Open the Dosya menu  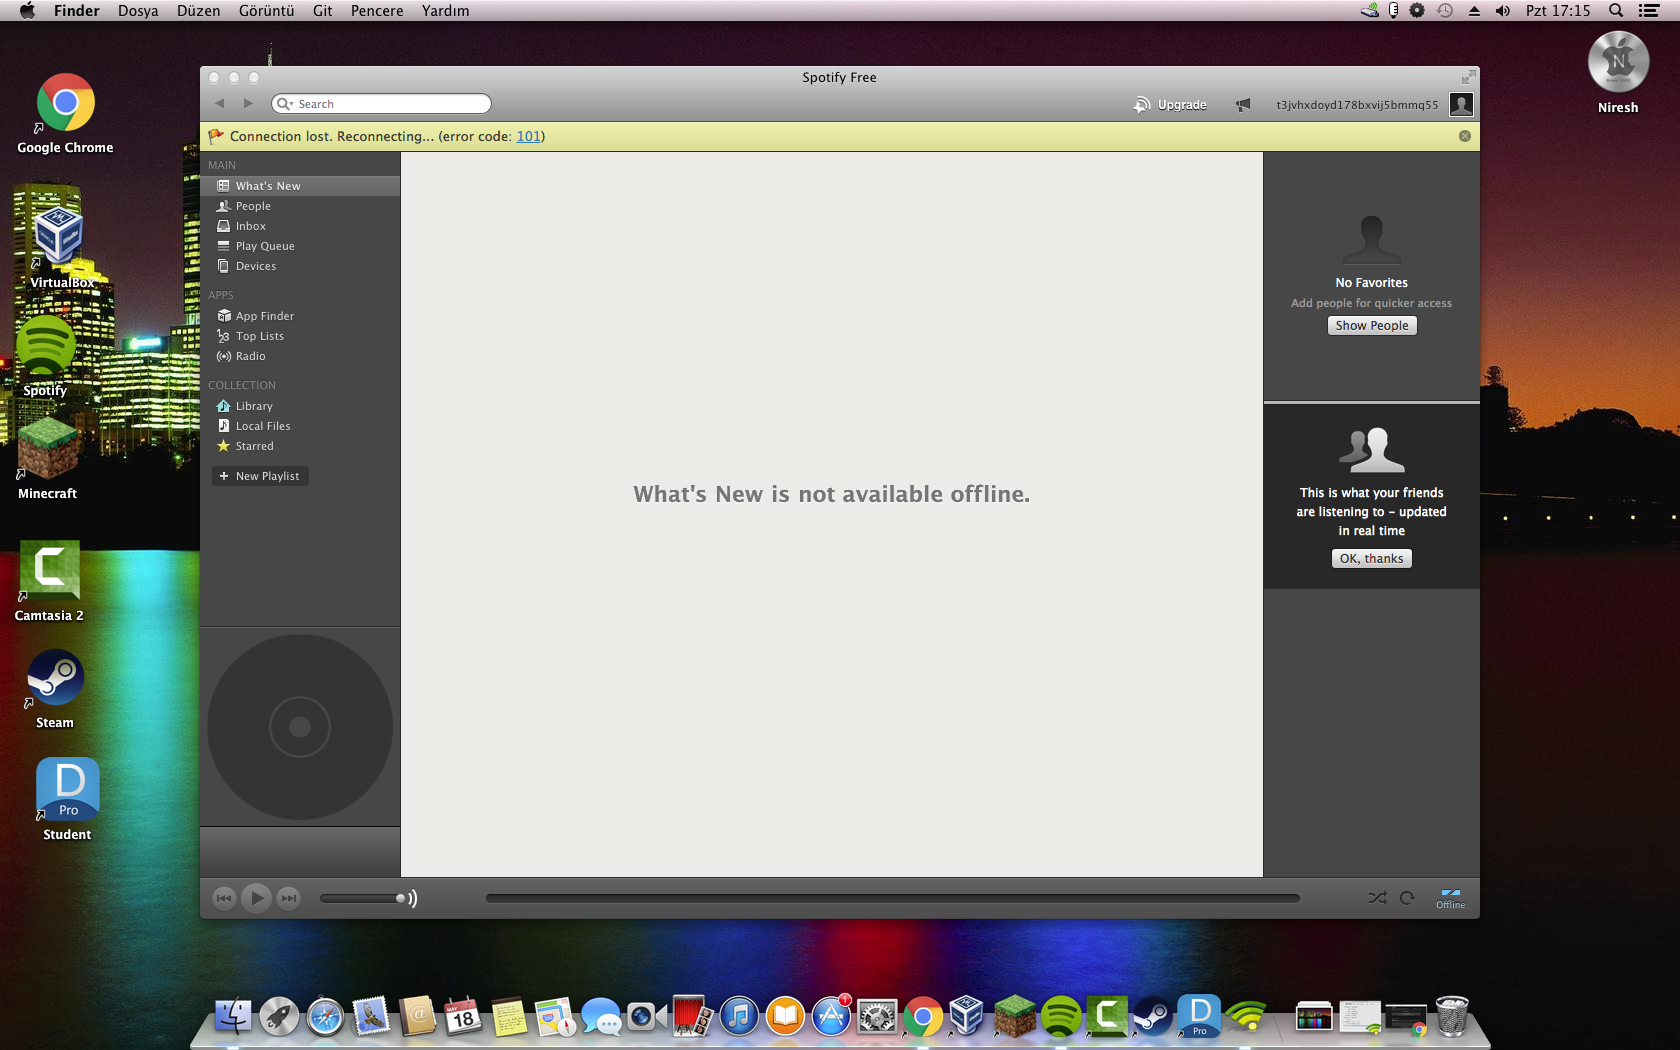pyautogui.click(x=138, y=11)
